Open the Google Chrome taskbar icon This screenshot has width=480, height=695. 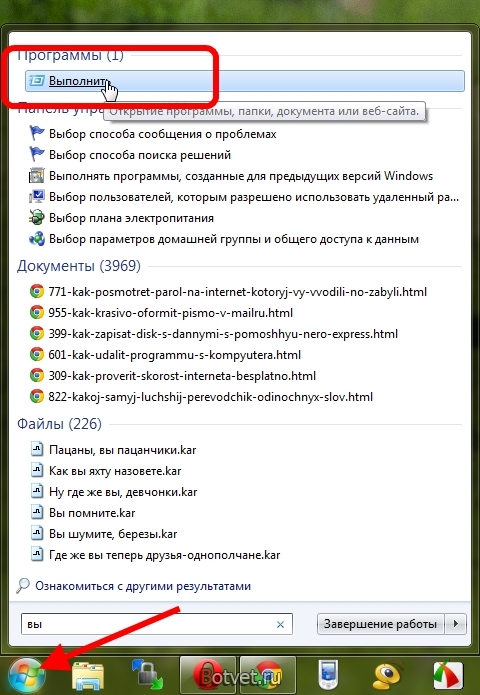pos(268,675)
